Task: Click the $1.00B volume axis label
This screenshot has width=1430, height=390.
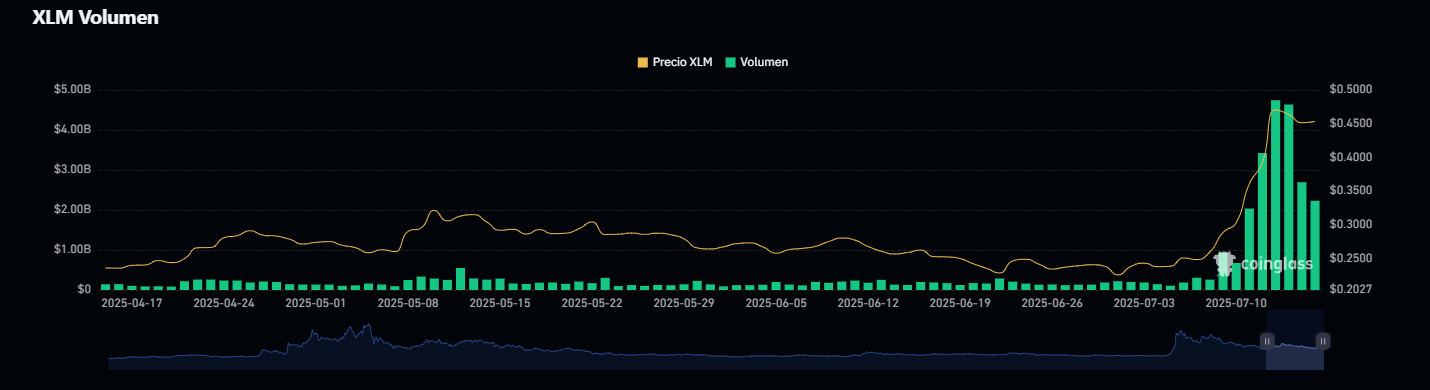Action: (x=73, y=250)
